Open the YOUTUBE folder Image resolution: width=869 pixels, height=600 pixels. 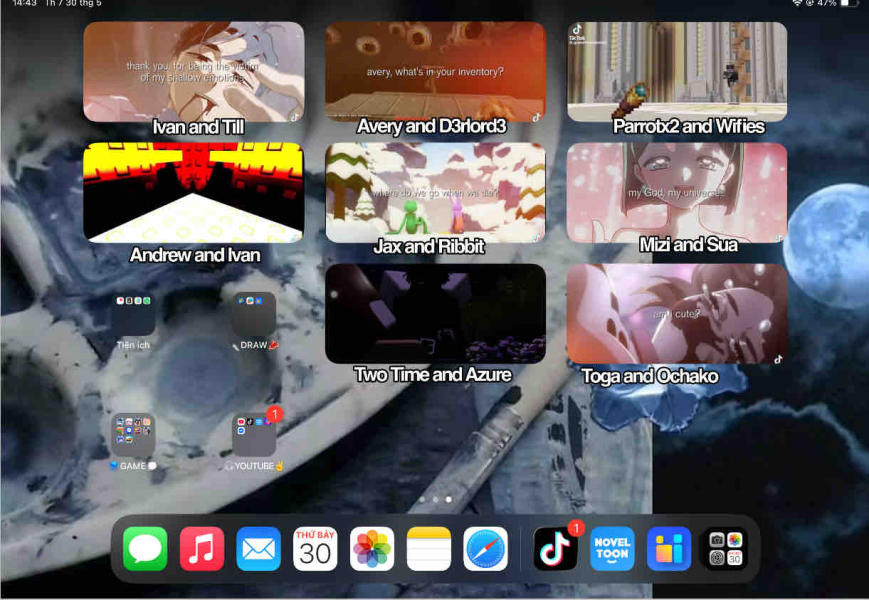tap(254, 435)
